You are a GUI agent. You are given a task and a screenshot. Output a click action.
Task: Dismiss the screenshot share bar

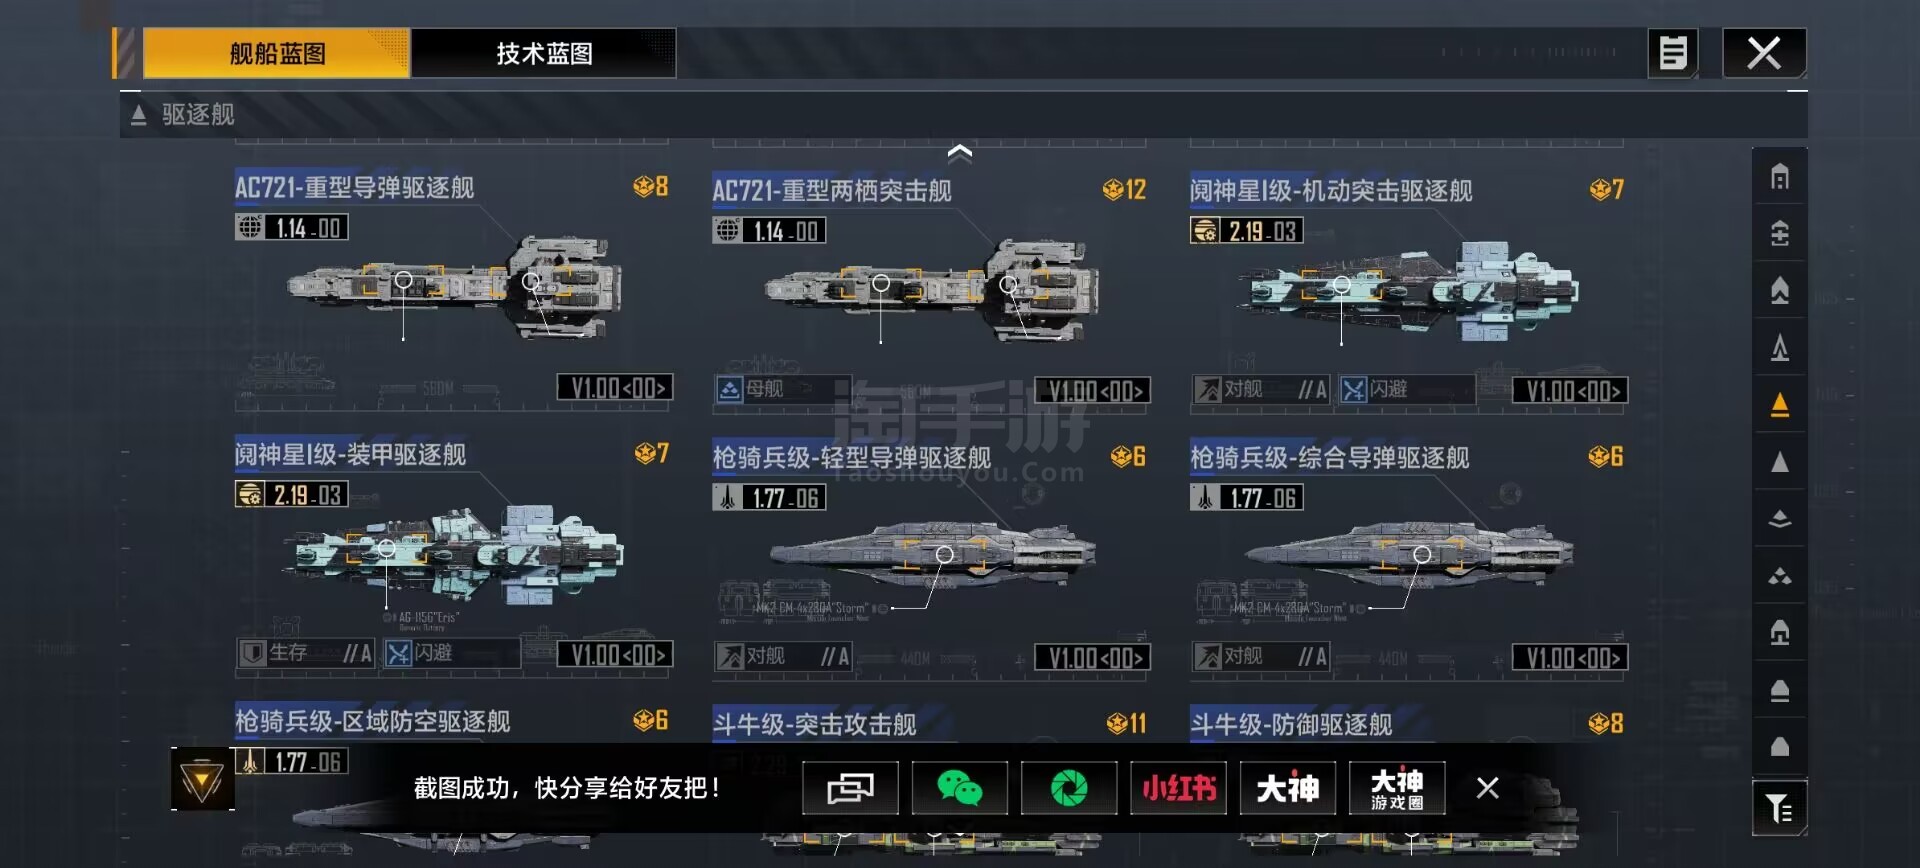pos(1487,788)
